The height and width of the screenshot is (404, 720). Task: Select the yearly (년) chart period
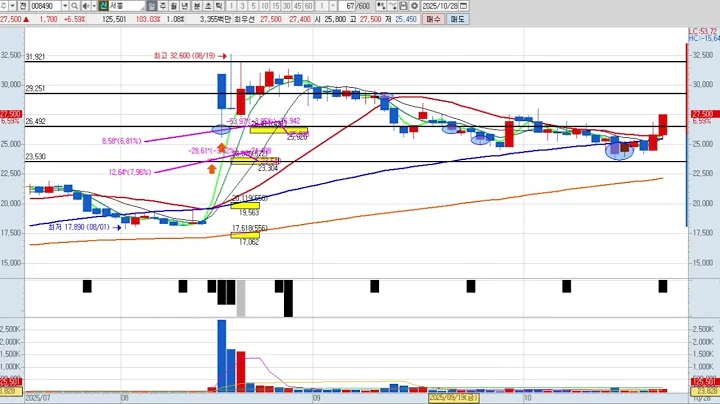(185, 6)
